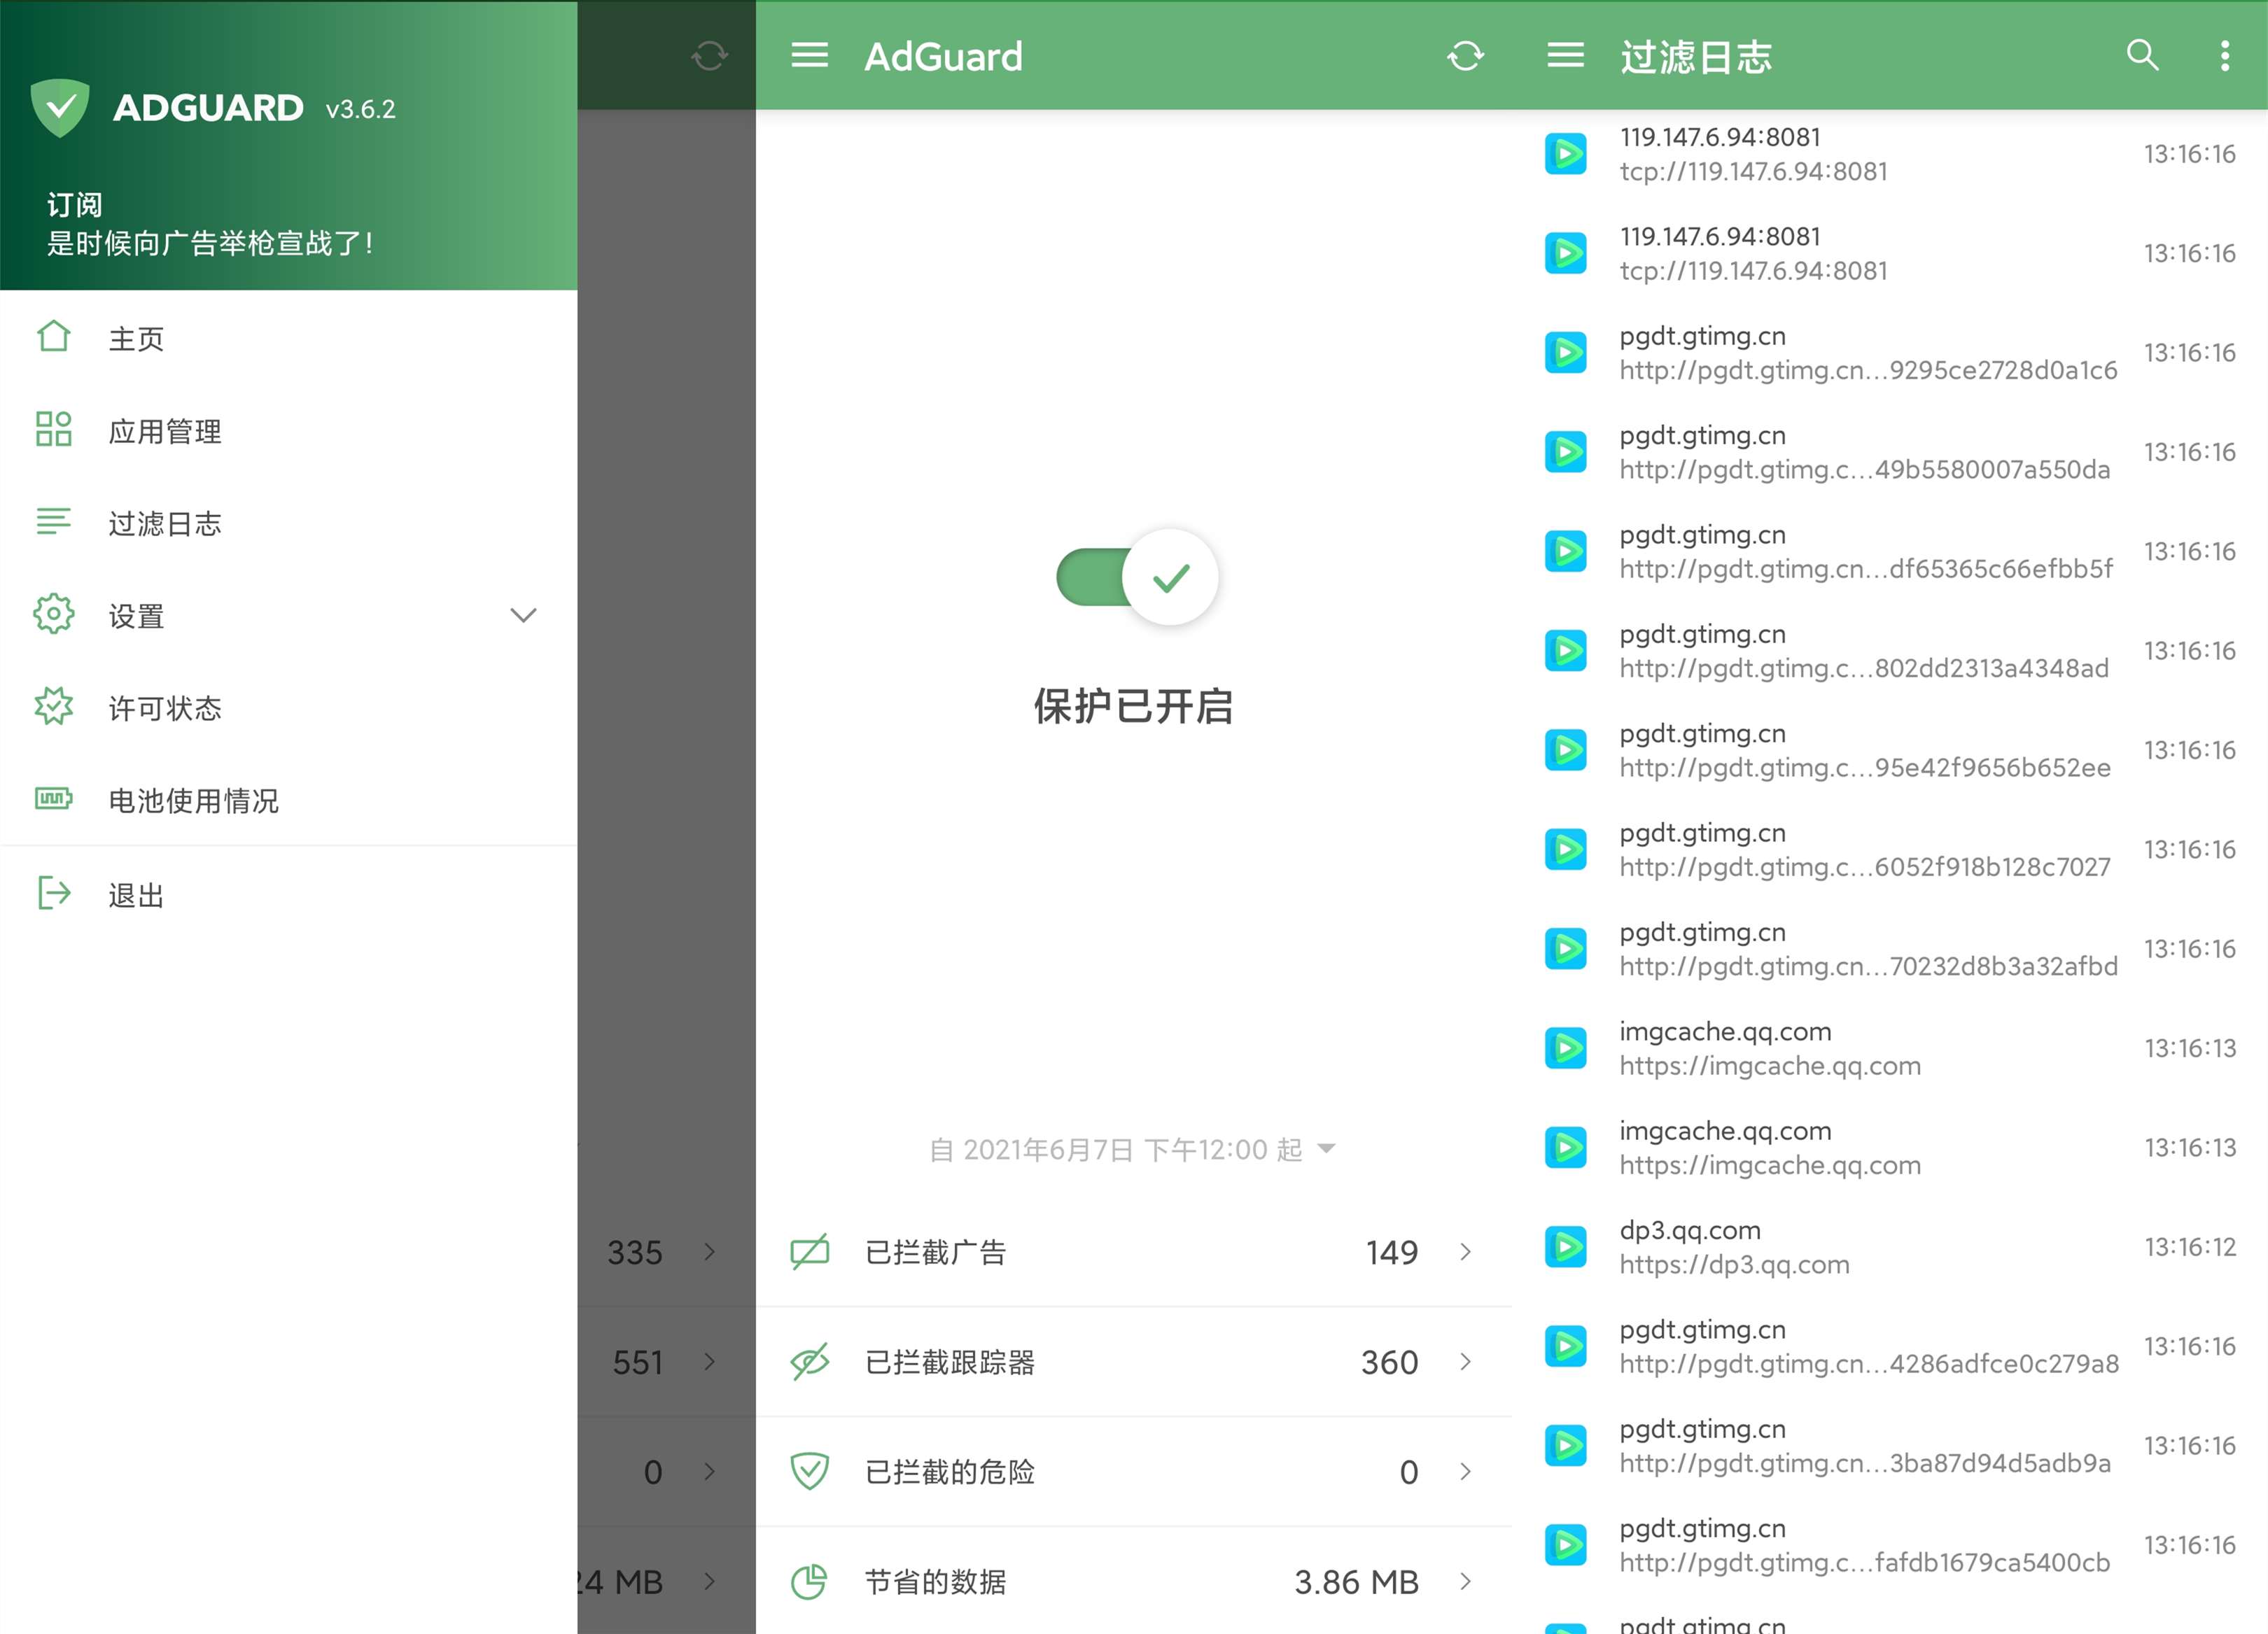Click the blocked ads icon beside 已拦截广告
The image size is (2268, 1634).
pyautogui.click(x=809, y=1251)
